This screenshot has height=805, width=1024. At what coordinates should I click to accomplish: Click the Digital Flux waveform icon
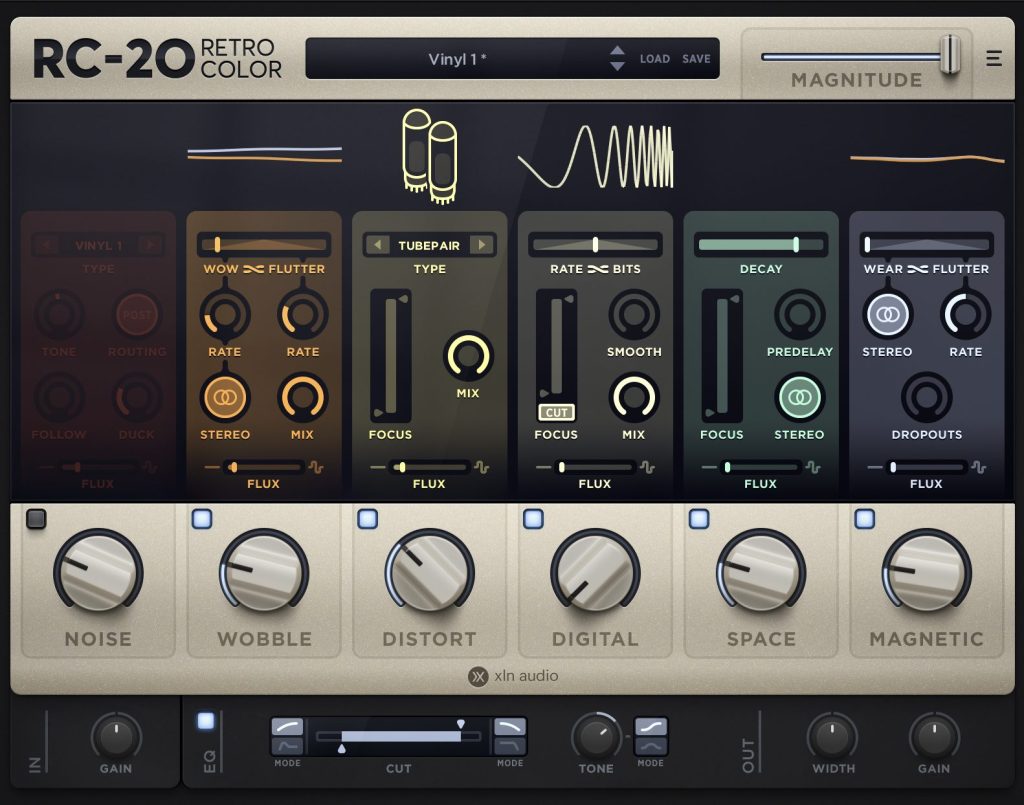(648, 467)
